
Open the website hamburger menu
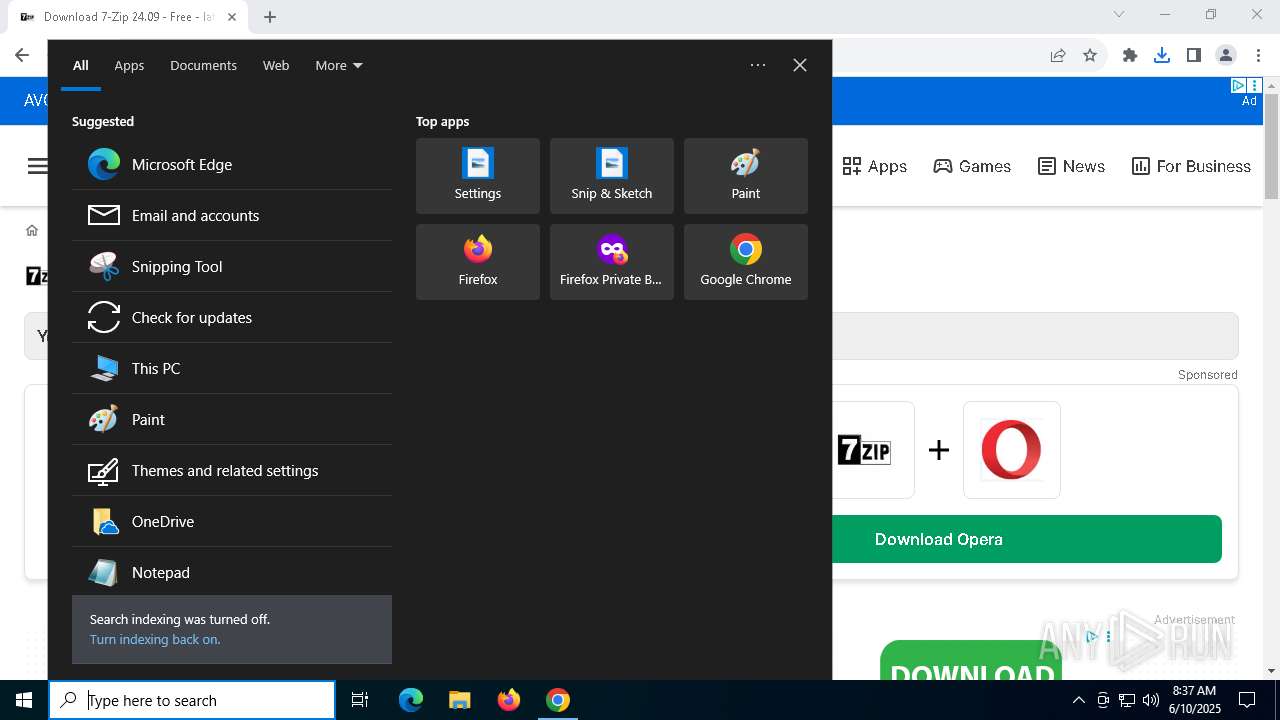[x=37, y=166]
